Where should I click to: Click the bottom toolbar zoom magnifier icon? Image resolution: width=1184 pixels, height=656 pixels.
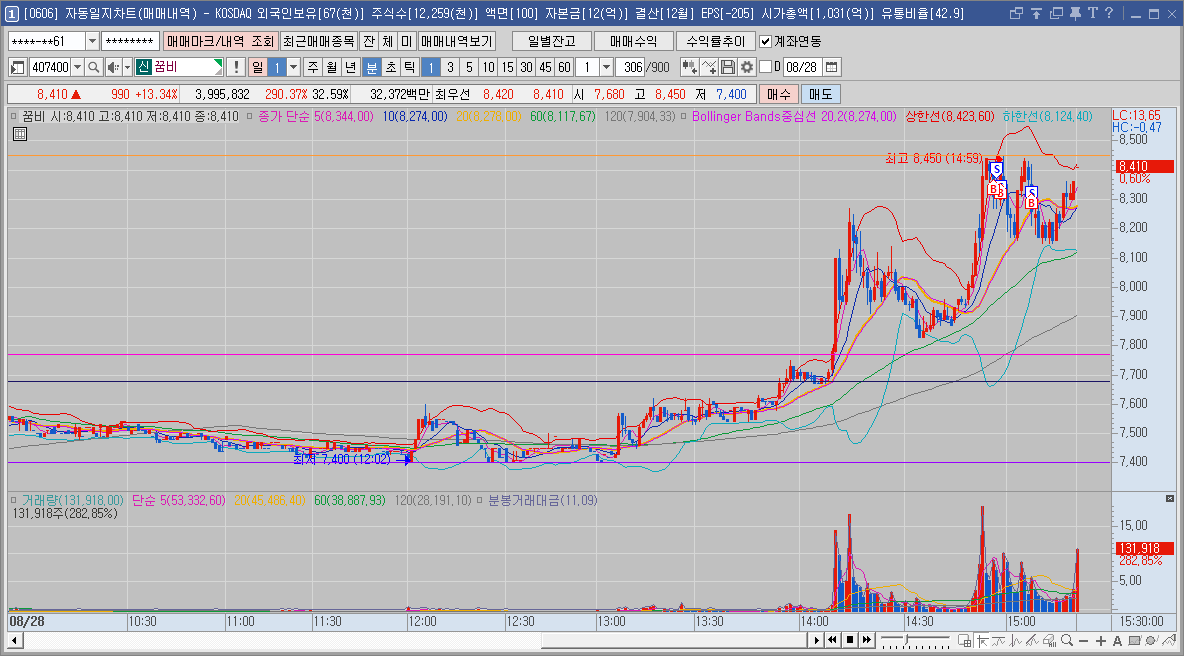click(1067, 641)
